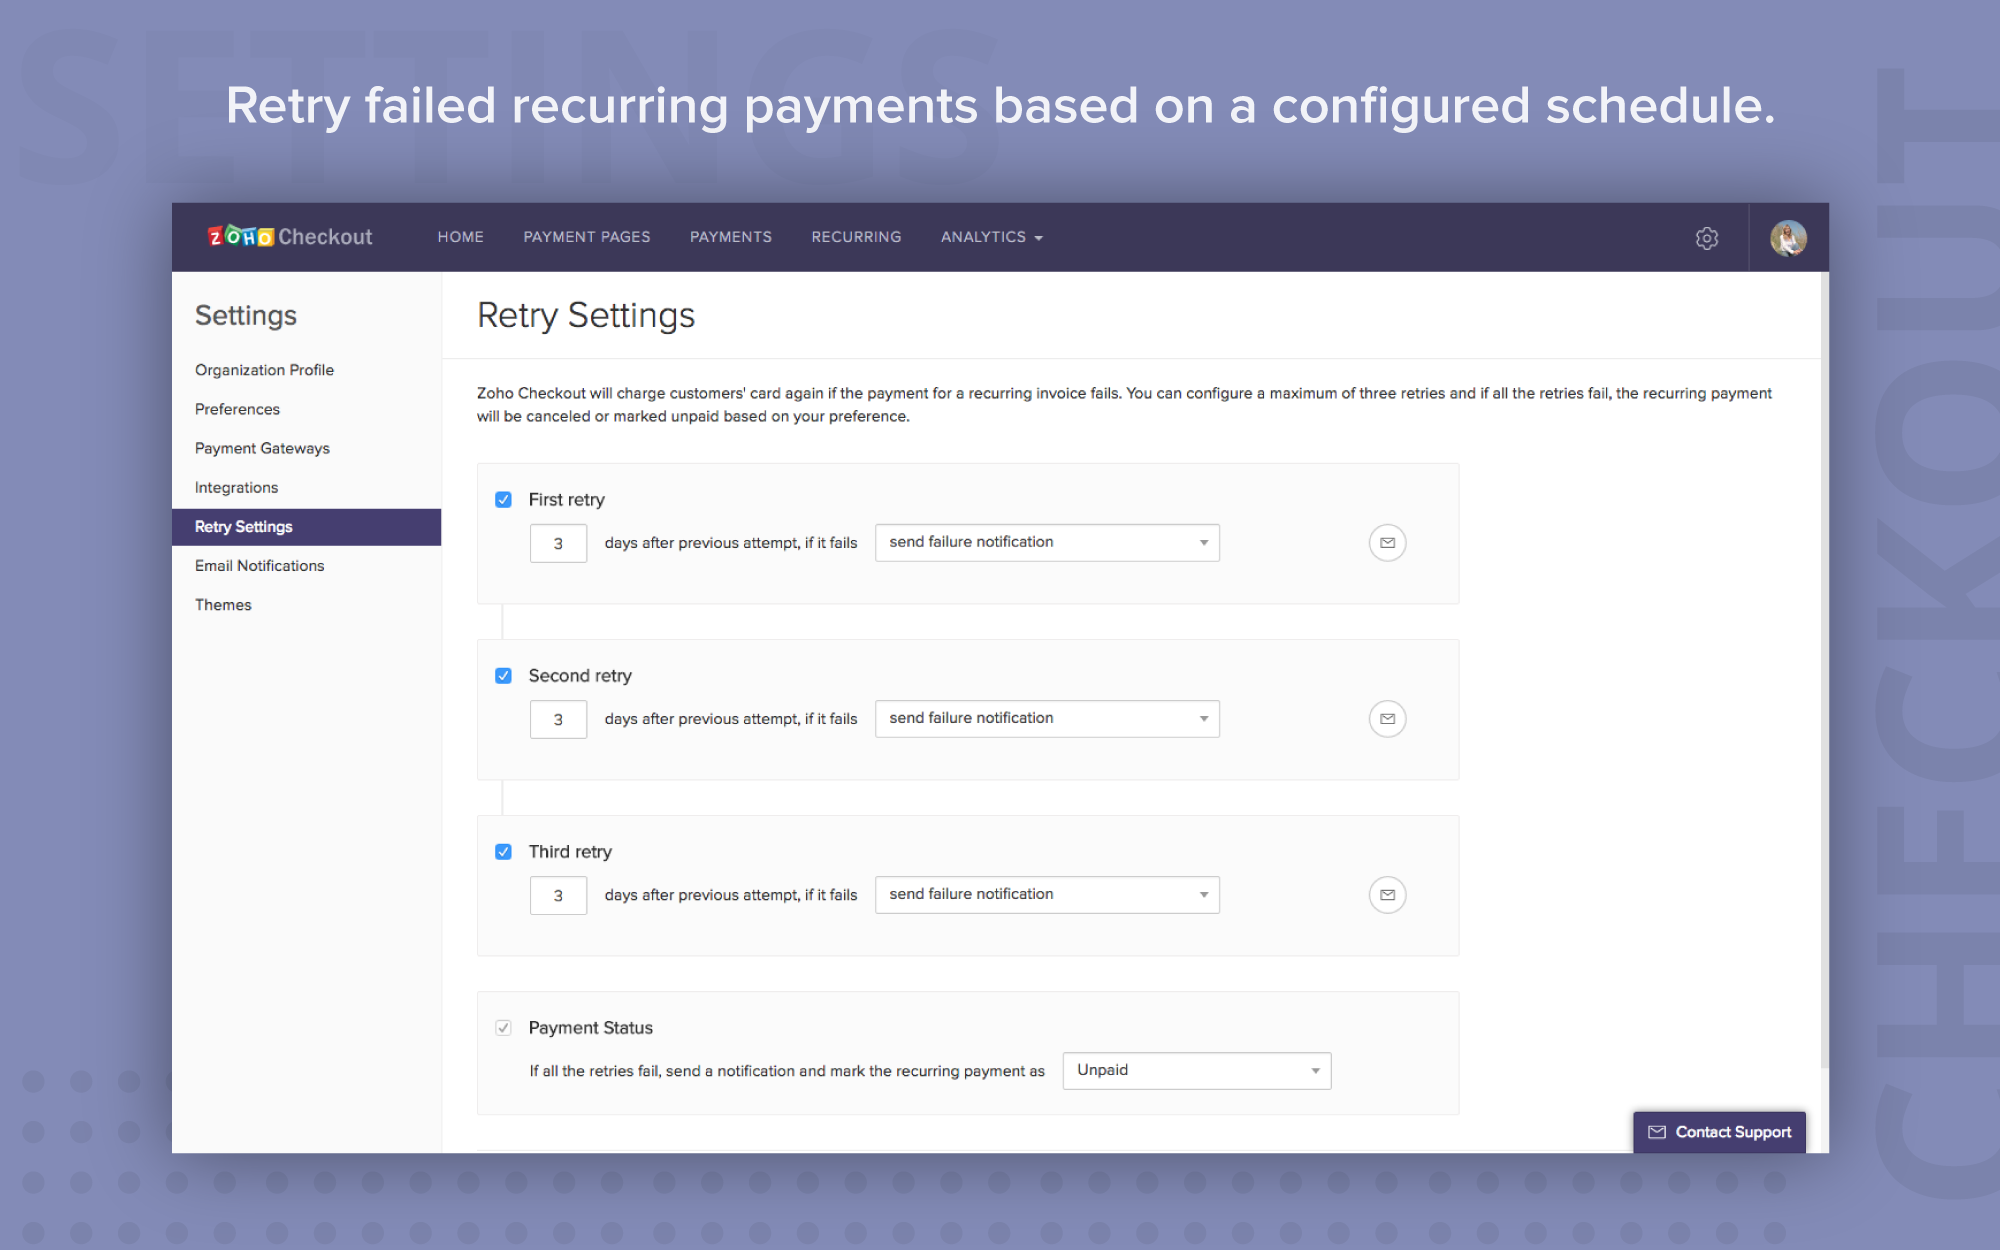Screen dimensions: 2000x1250
Task: Select Payment Gateways in the settings sidebar
Action: tap(262, 448)
